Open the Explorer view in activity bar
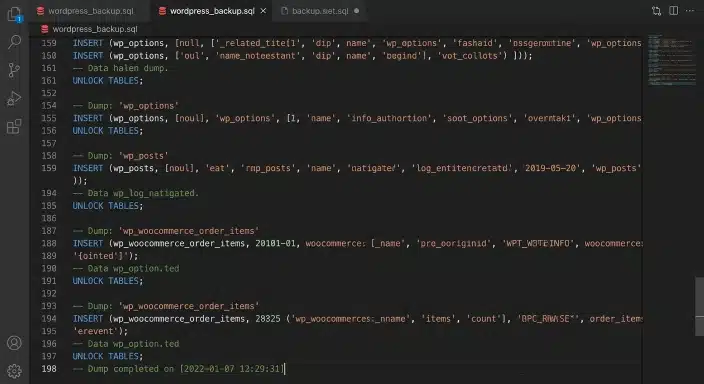 (x=14, y=14)
